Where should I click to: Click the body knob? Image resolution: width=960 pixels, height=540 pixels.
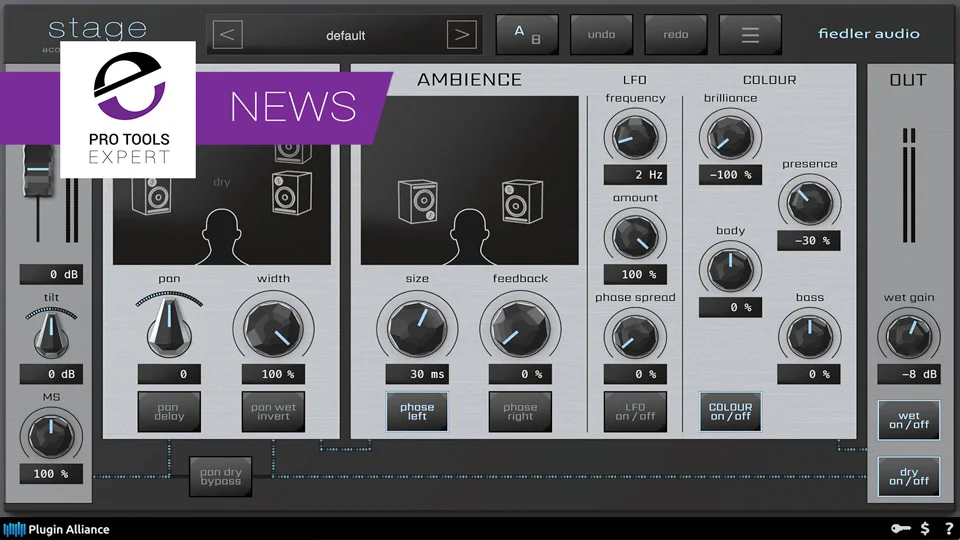730,269
